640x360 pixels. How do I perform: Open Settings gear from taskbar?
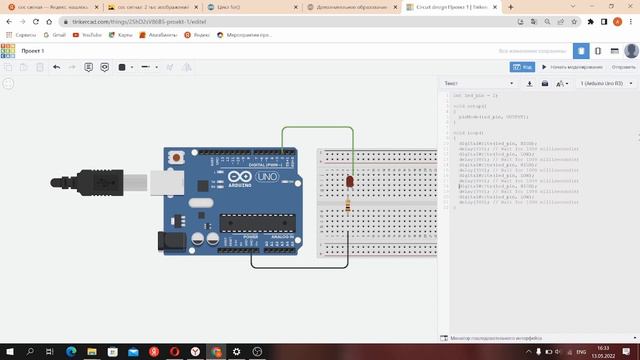coord(236,351)
